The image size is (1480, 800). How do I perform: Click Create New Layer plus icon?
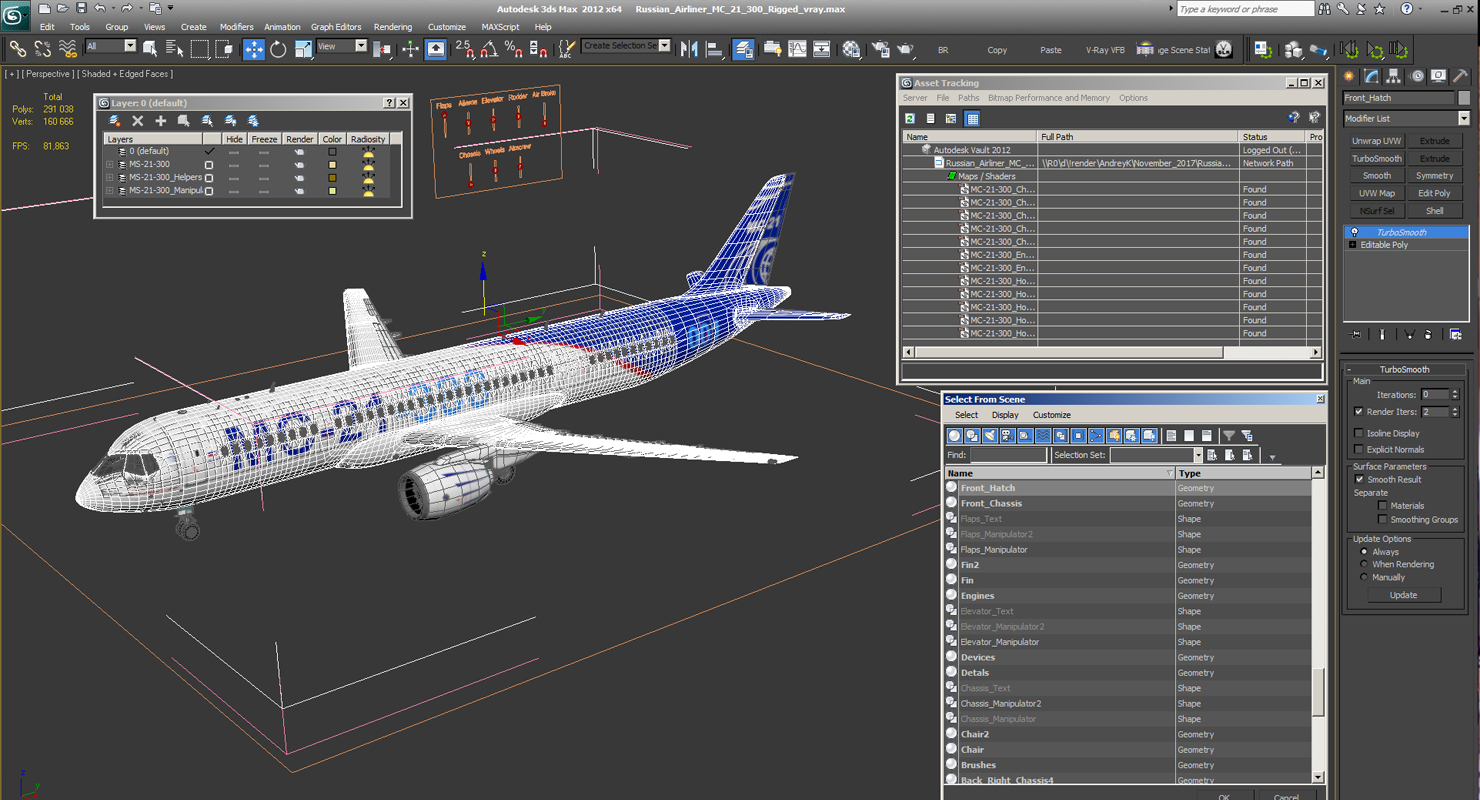[x=160, y=121]
